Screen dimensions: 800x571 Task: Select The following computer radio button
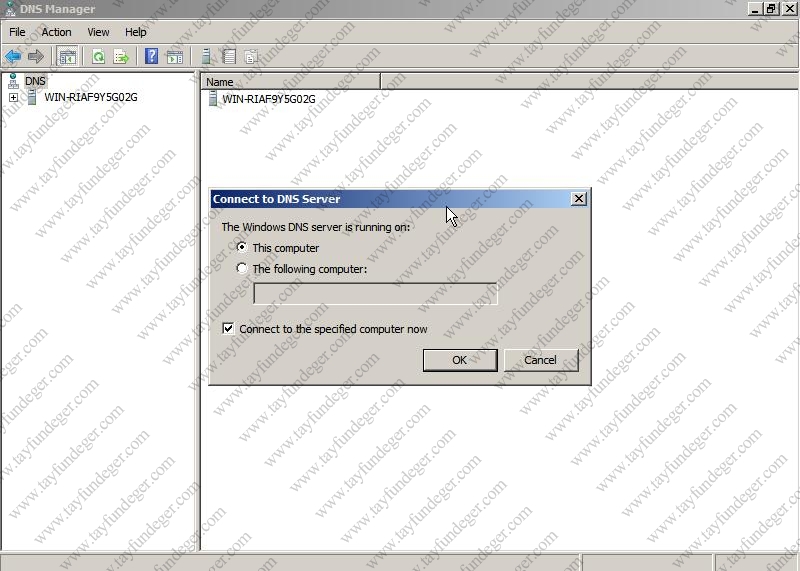(242, 268)
